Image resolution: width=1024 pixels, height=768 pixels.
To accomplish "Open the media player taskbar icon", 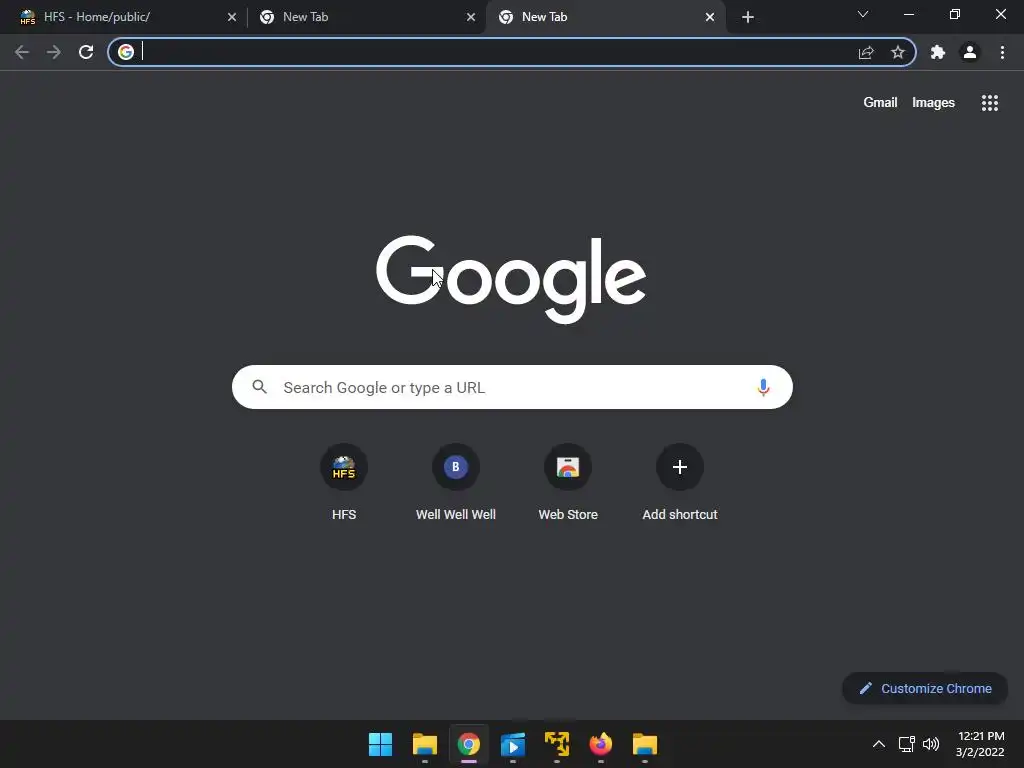I will click(513, 744).
